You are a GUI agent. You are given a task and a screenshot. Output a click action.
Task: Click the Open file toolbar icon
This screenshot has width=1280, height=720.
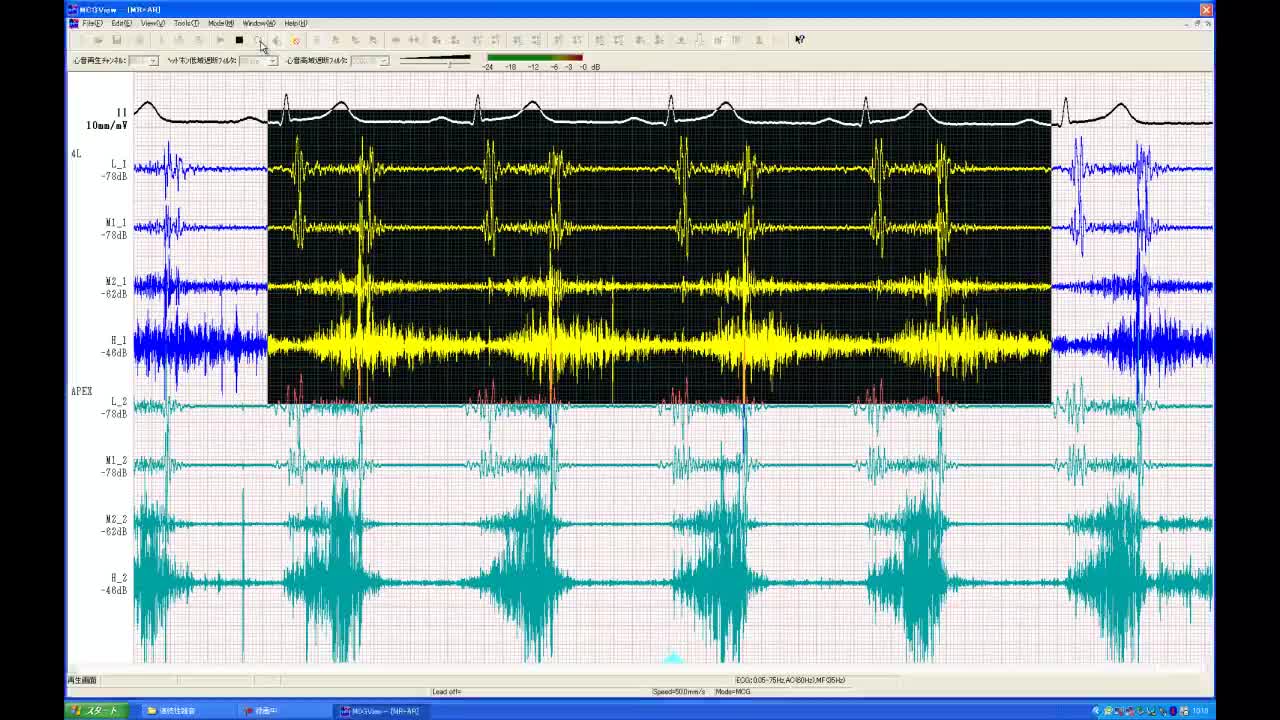point(98,40)
